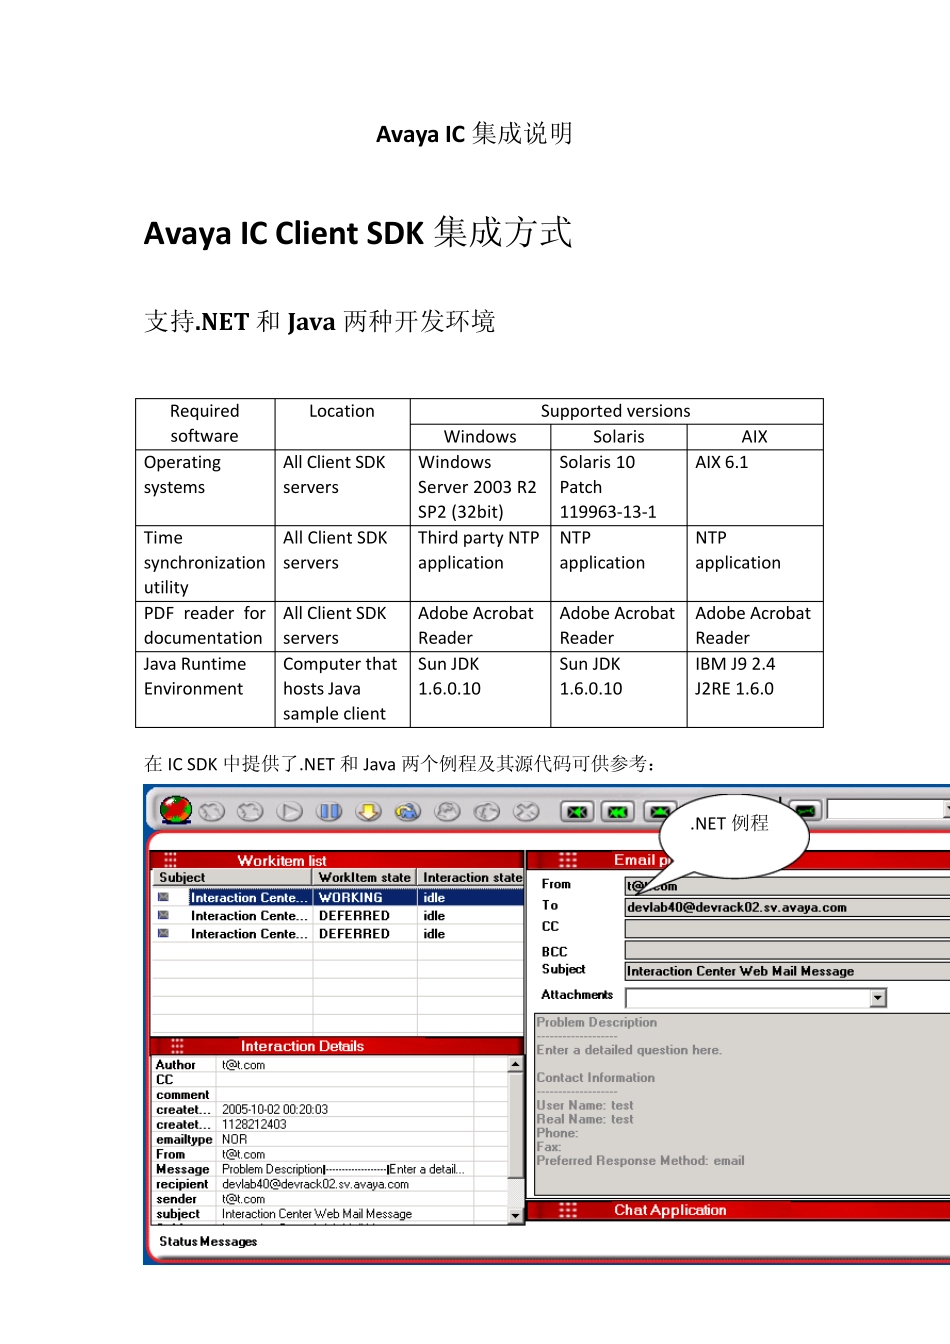Image resolution: width=950 pixels, height=1344 pixels.
Task: Click Subject field Interaction Center Web Mail Message
Action: (787, 971)
